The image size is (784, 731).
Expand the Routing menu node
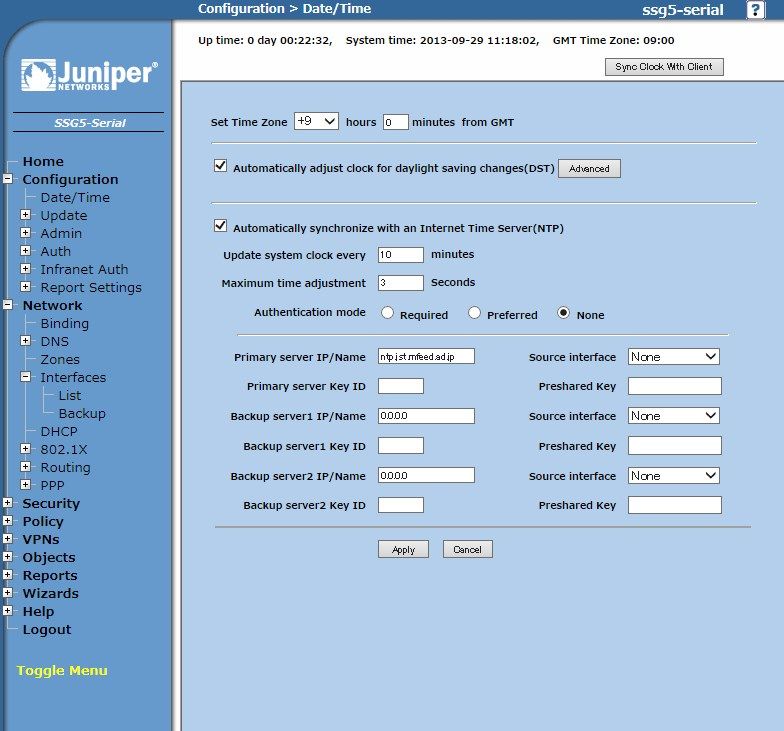[x=26, y=466]
